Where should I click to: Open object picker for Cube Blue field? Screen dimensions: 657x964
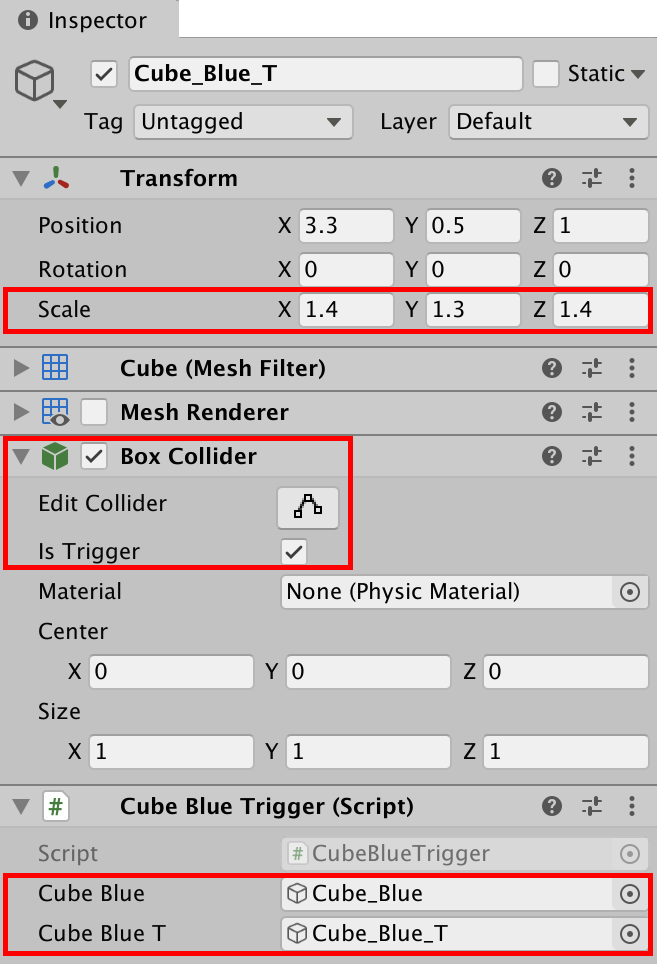pyautogui.click(x=629, y=894)
